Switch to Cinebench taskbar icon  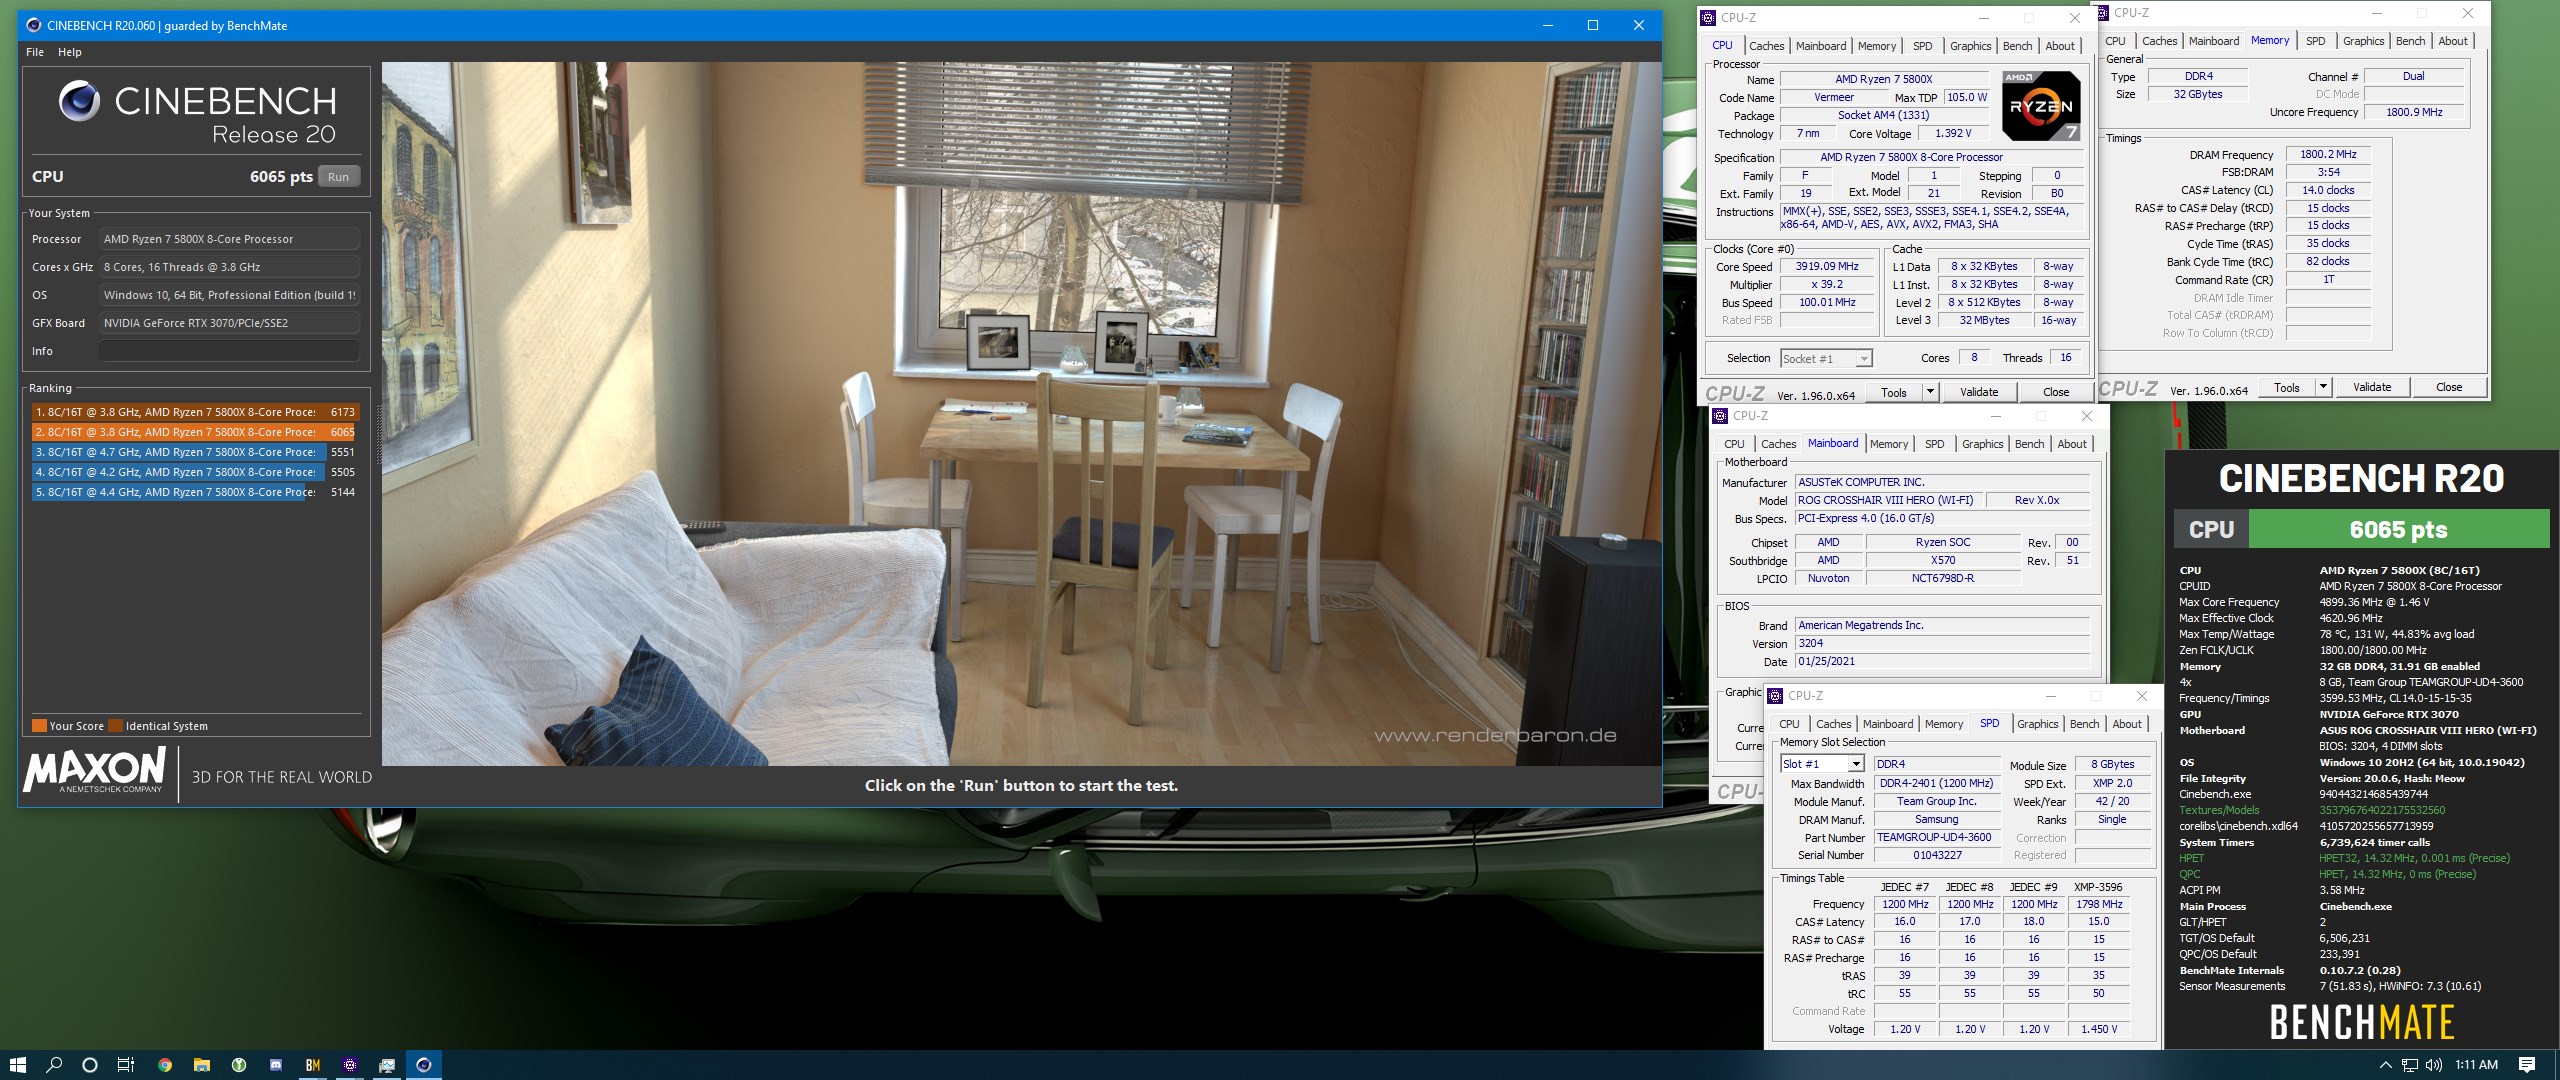(424, 1065)
